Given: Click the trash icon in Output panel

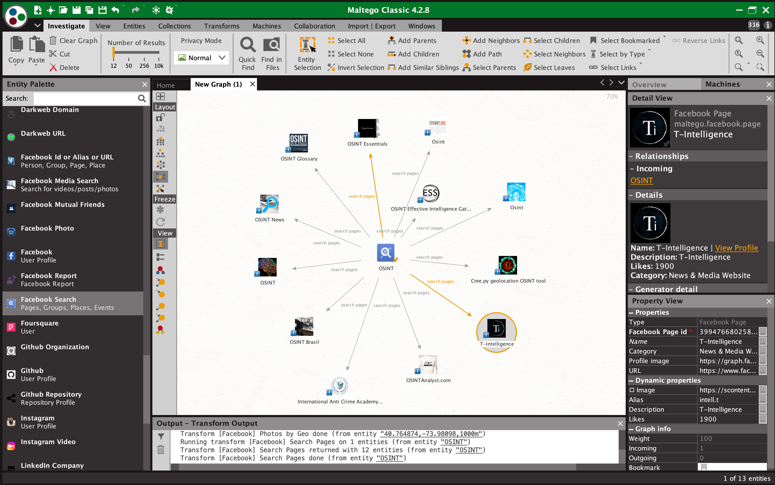Looking at the screenshot, I should (x=161, y=449).
